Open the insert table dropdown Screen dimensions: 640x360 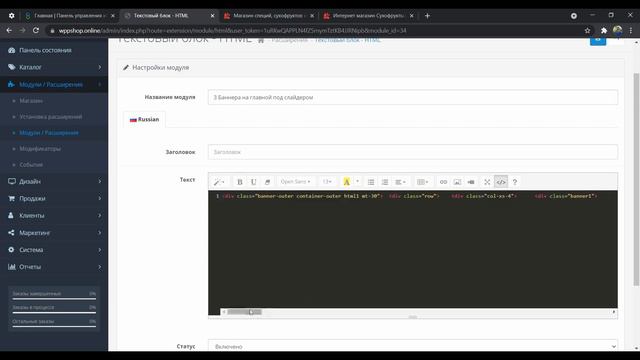point(422,182)
